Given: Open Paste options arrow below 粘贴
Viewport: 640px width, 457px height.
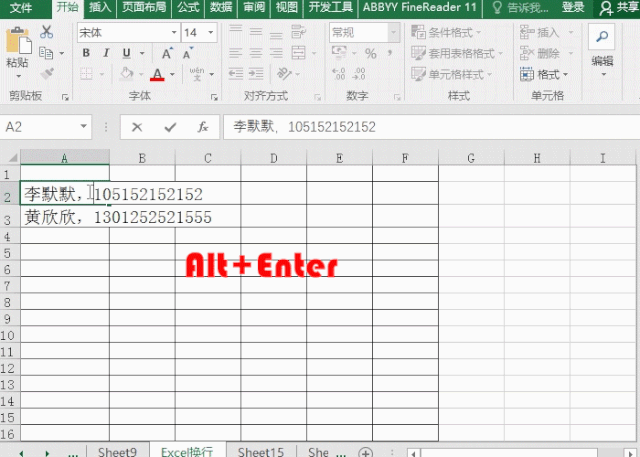Looking at the screenshot, I should (18, 76).
